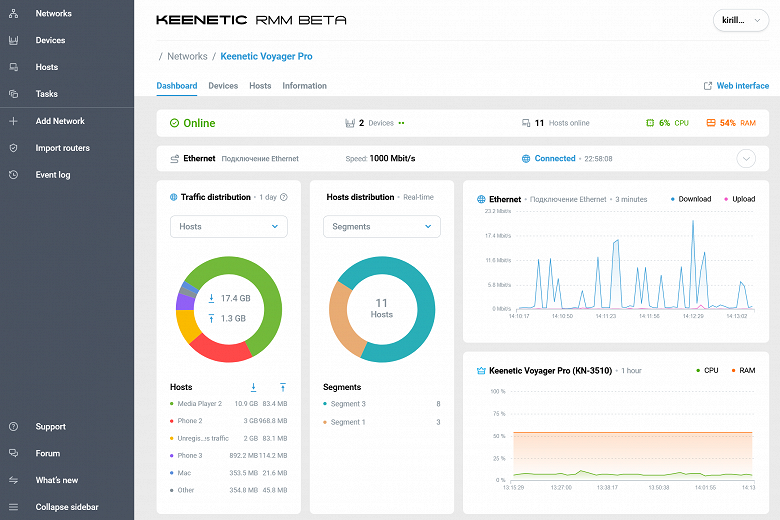Toggle the Upload series in Ethernet chart

pos(739,199)
